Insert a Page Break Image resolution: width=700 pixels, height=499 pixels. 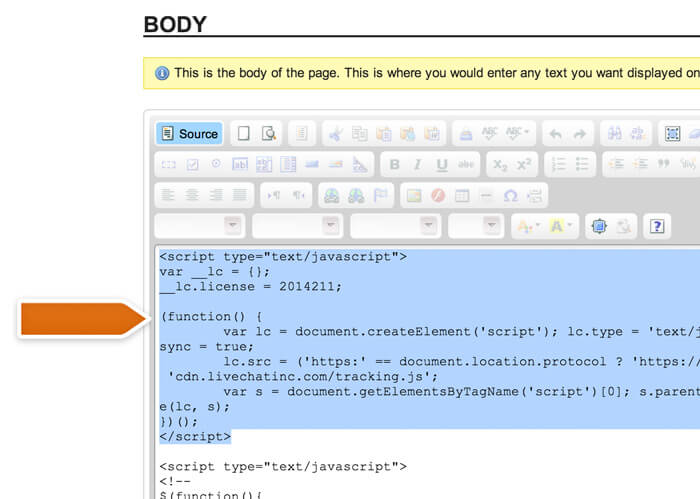(534, 195)
